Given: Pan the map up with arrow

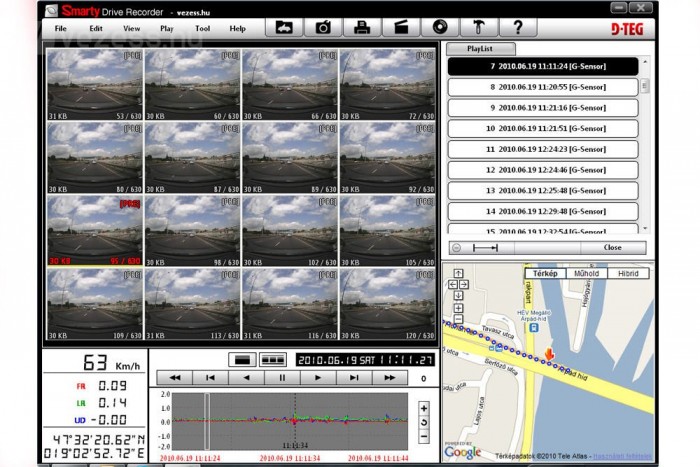Looking at the screenshot, I should 457,272.
